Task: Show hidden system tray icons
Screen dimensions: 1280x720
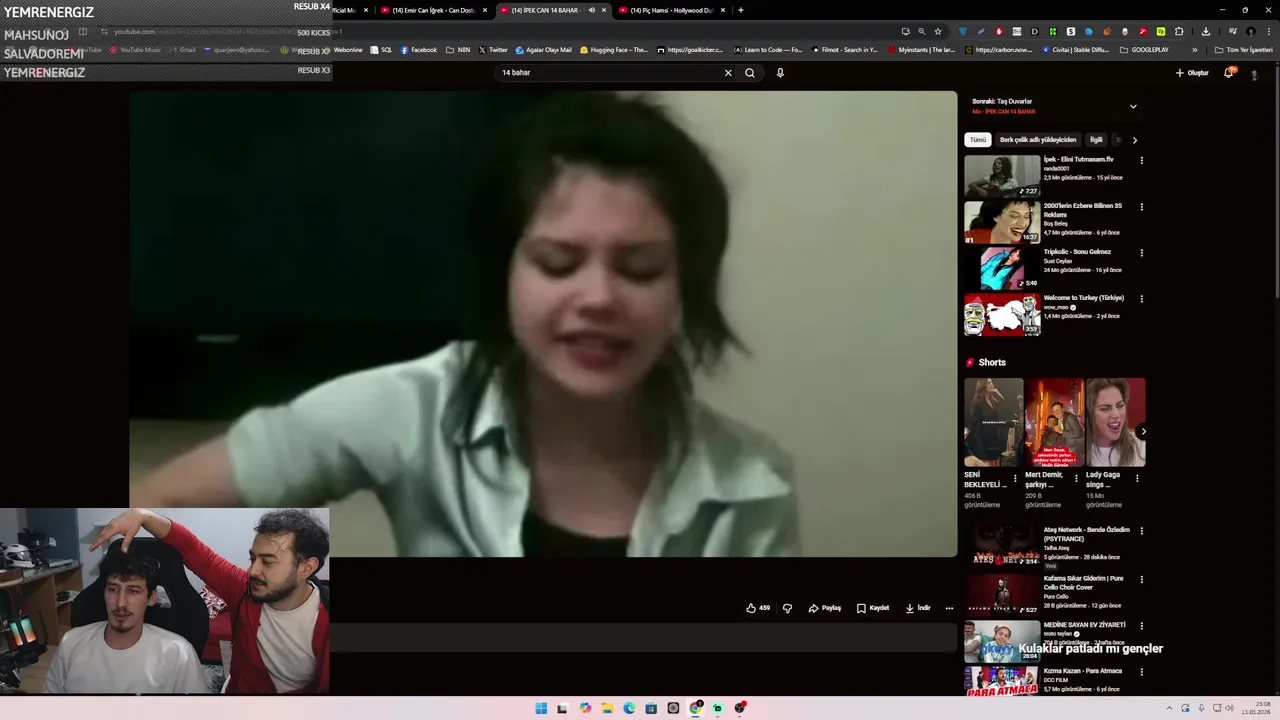Action: (x=1169, y=708)
